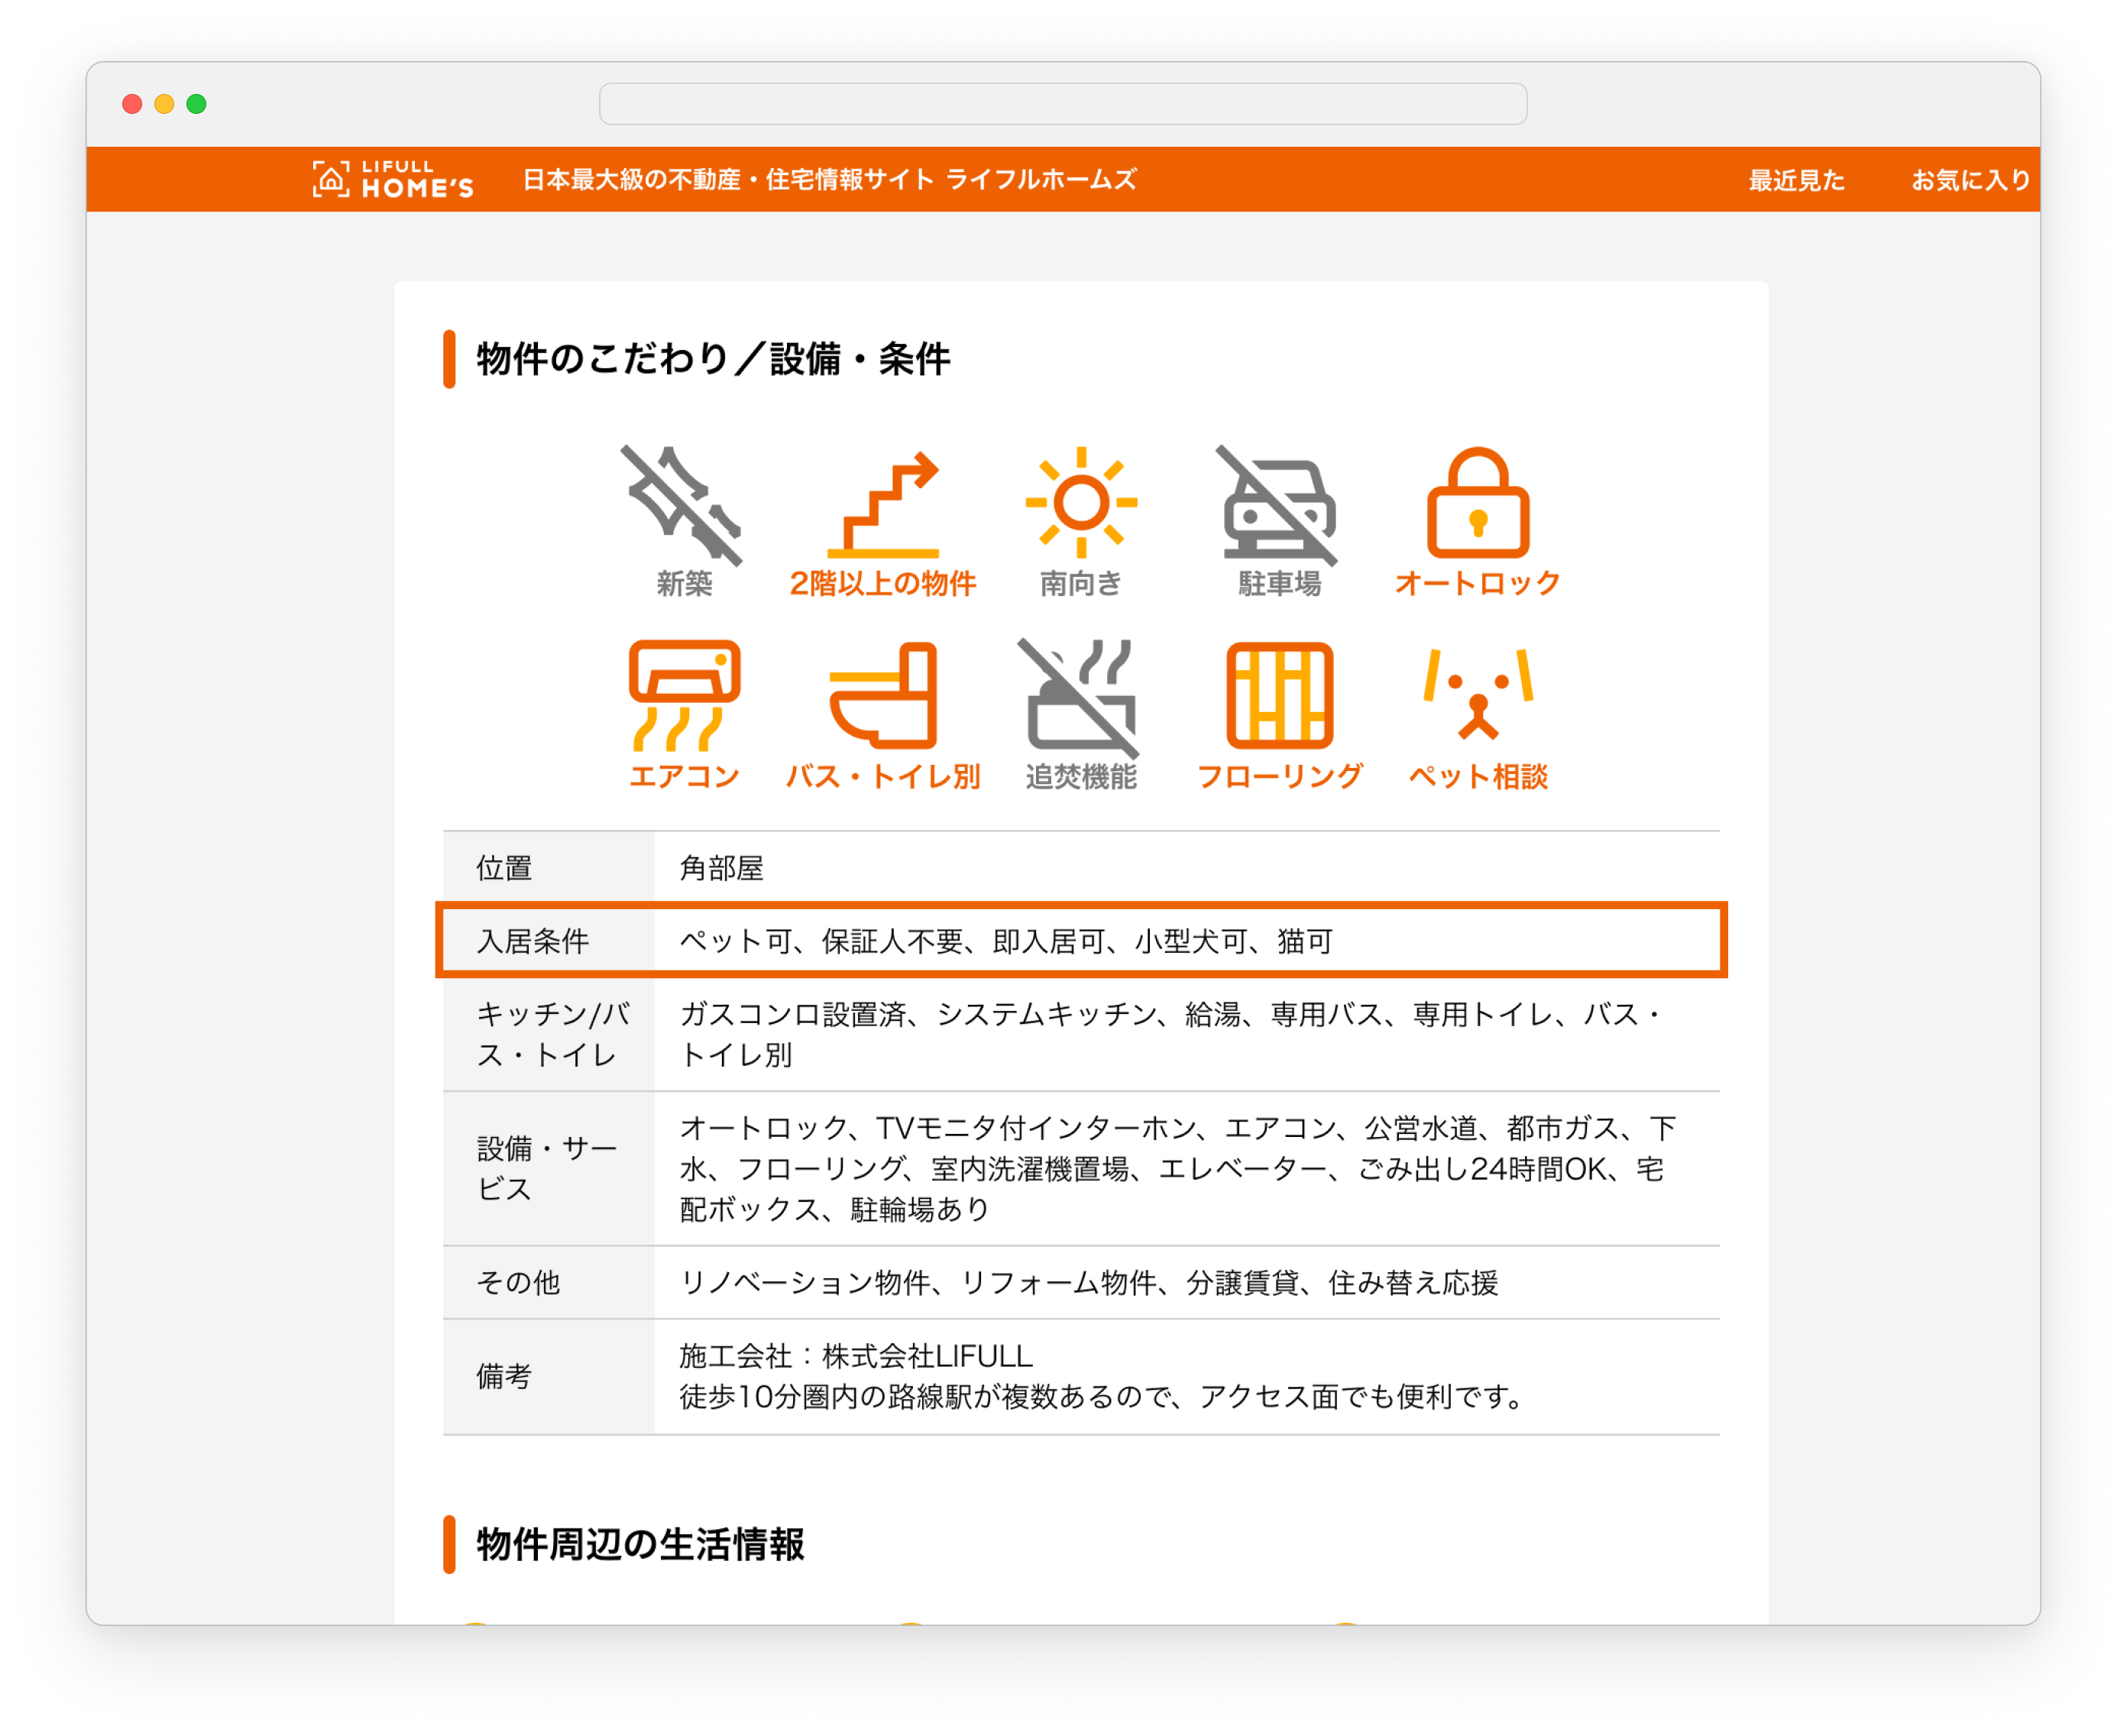
Task: Click the 物件周辺の生活情報 heading
Action: tap(640, 1544)
